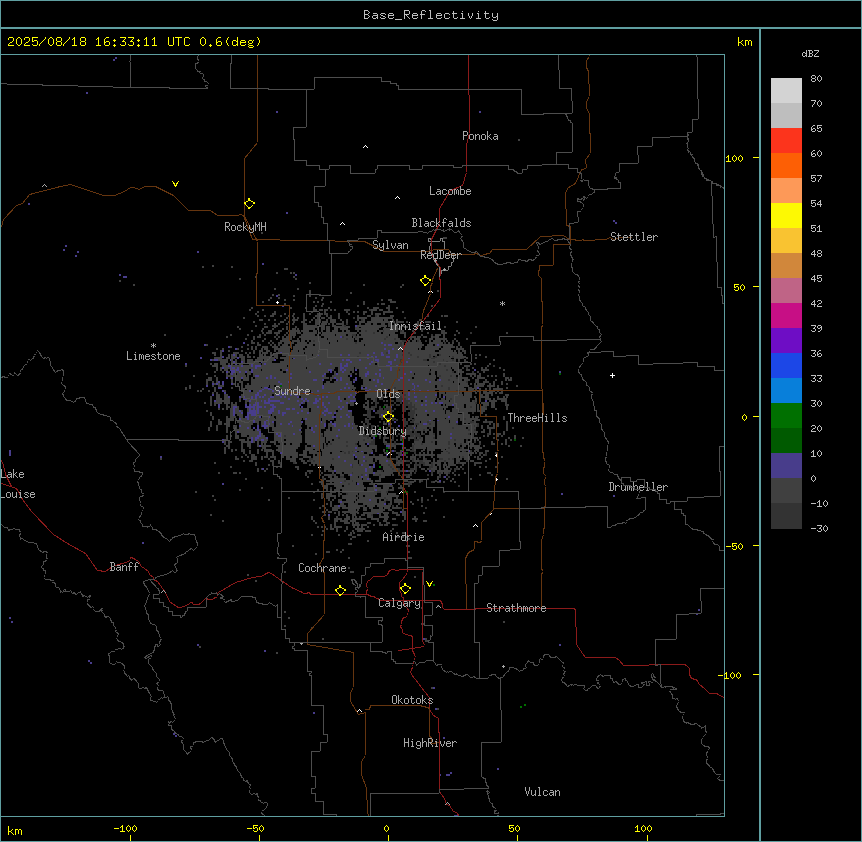Click the dBZ legend heading
Image resolution: width=862 pixels, height=842 pixels.
click(x=810, y=53)
